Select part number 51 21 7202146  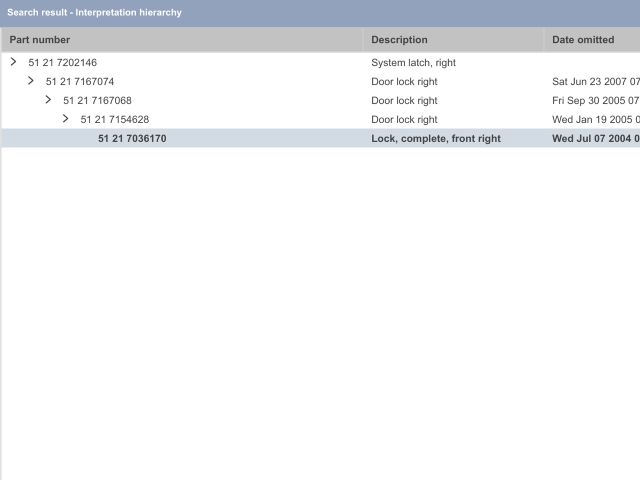pos(62,63)
